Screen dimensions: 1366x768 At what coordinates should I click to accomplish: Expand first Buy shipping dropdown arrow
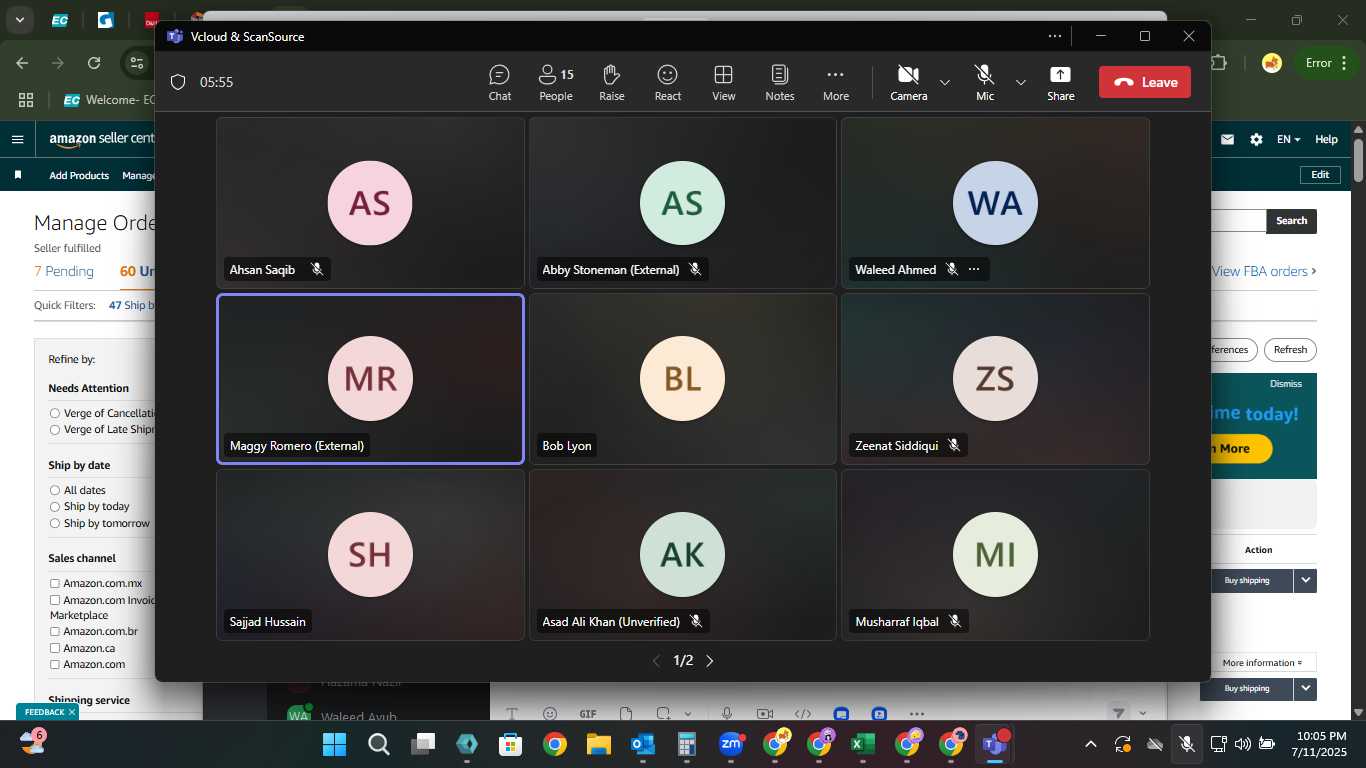point(1305,581)
